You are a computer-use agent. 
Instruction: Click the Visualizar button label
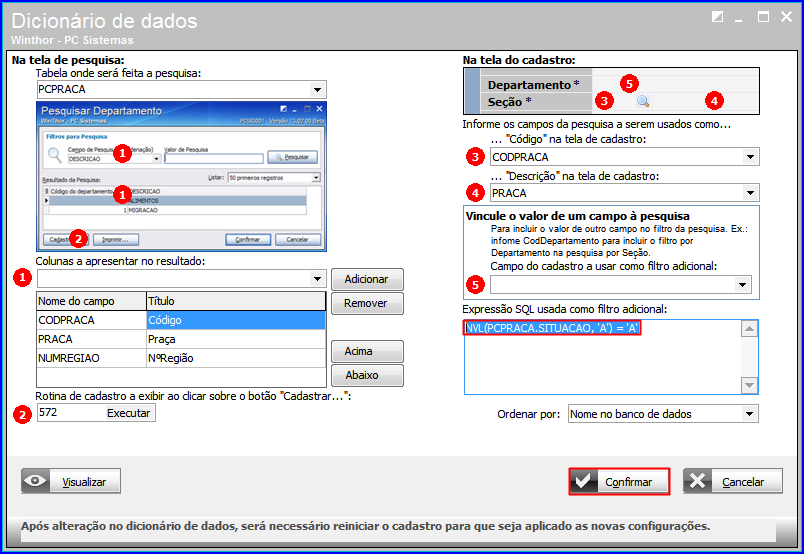[84, 482]
